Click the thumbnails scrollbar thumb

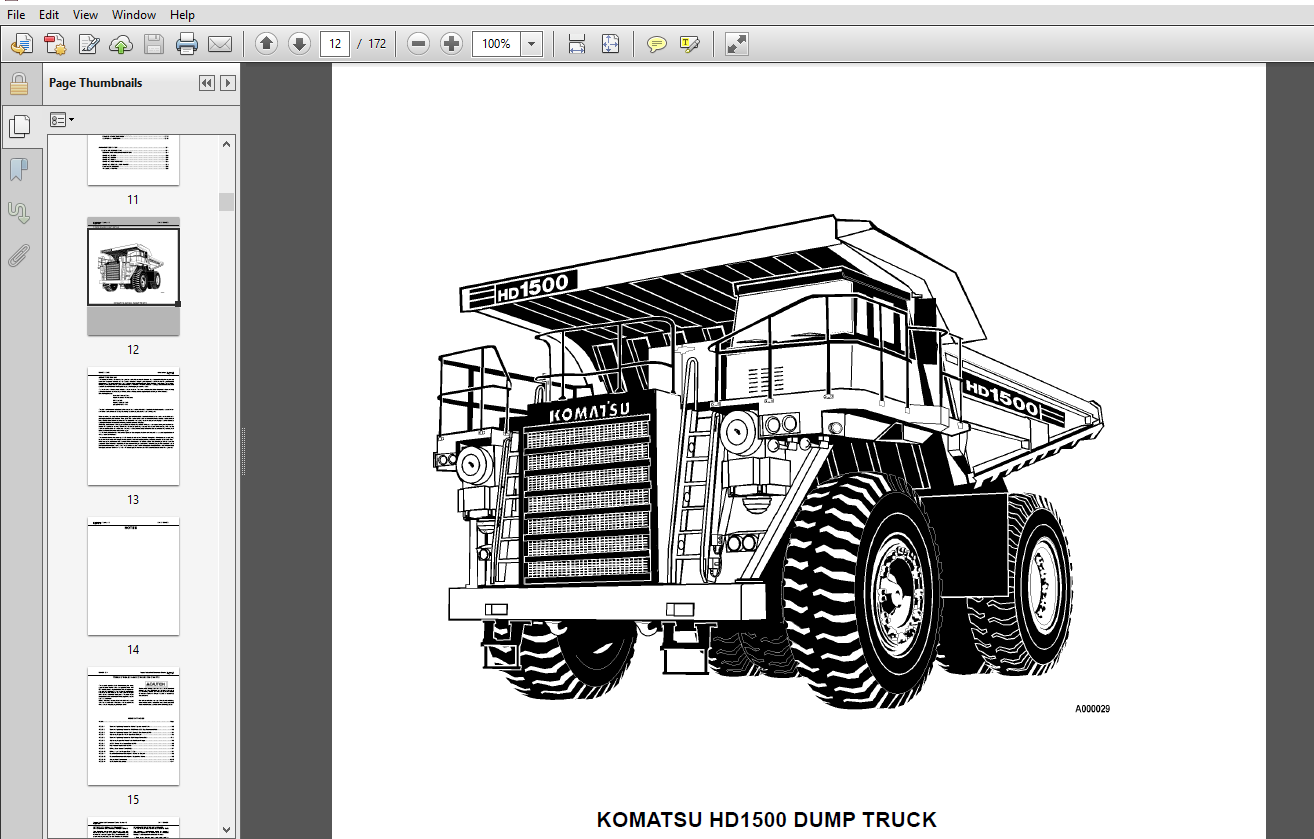(227, 202)
